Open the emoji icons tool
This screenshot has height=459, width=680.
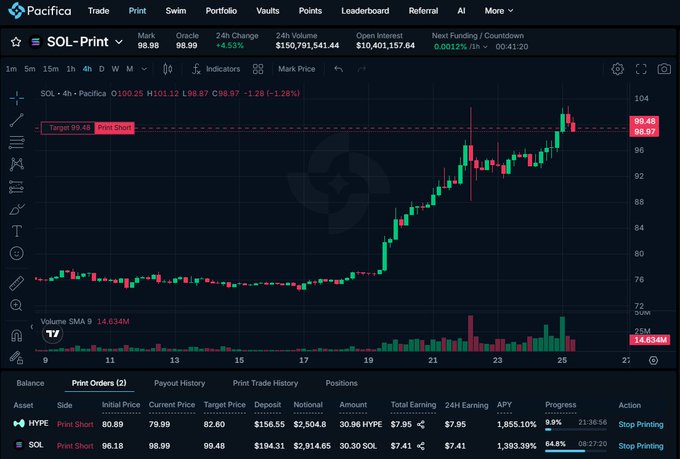coord(16,253)
